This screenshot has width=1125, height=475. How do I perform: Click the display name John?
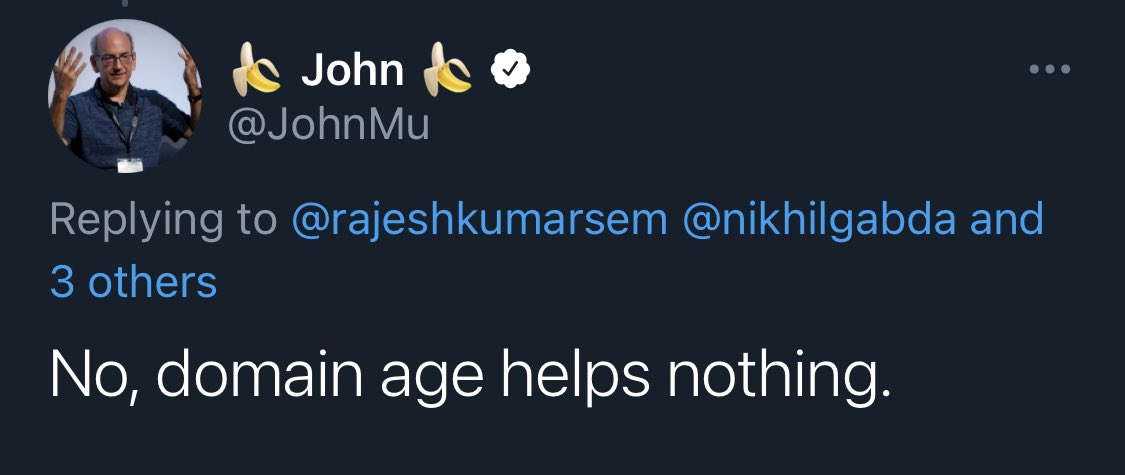point(352,70)
